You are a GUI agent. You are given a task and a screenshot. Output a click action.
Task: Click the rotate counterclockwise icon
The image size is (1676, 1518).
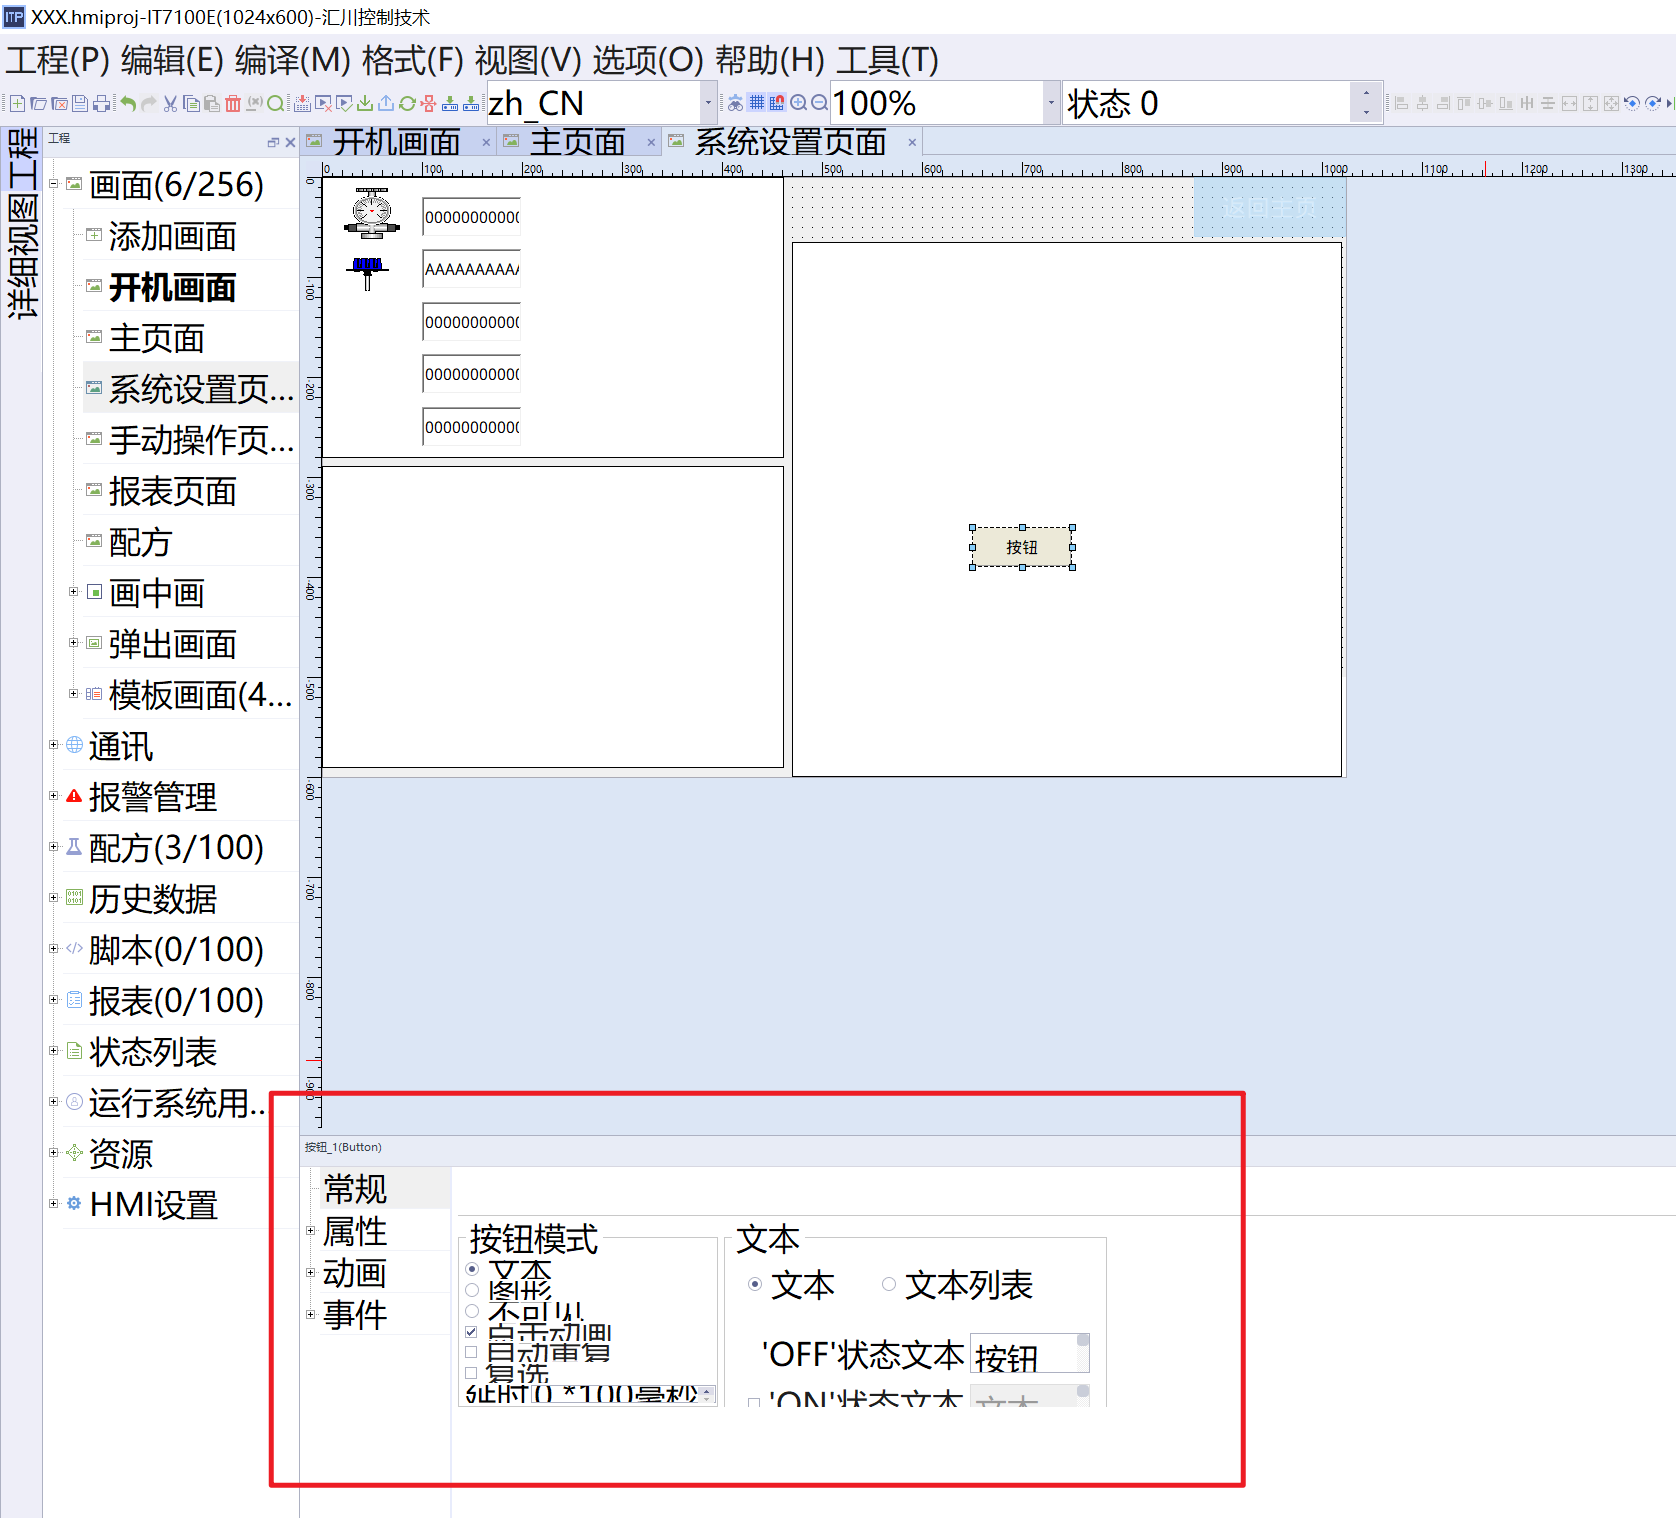pyautogui.click(x=1632, y=103)
